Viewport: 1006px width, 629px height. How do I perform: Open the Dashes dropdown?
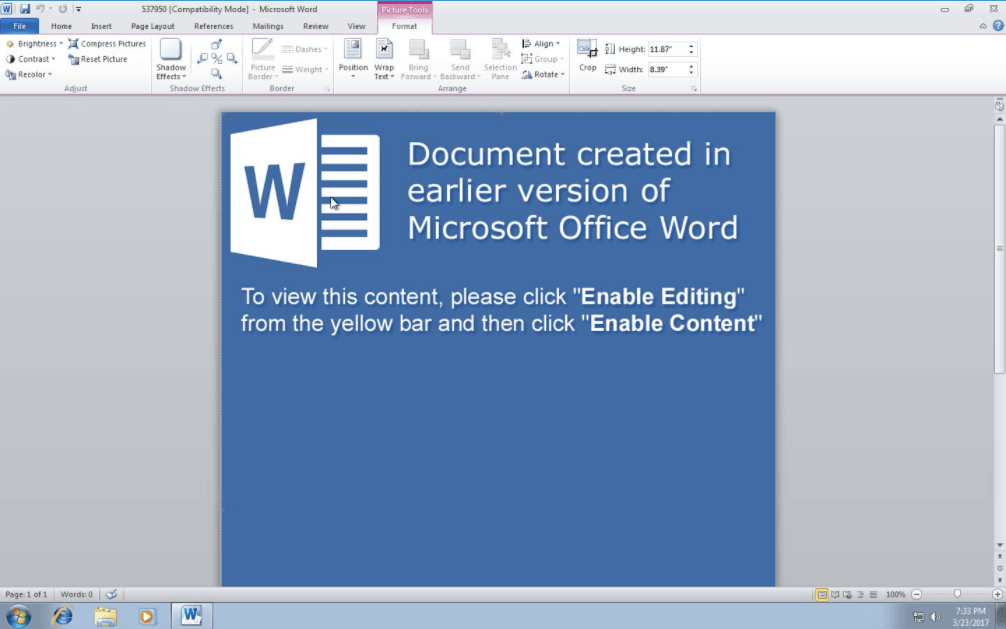[x=305, y=49]
